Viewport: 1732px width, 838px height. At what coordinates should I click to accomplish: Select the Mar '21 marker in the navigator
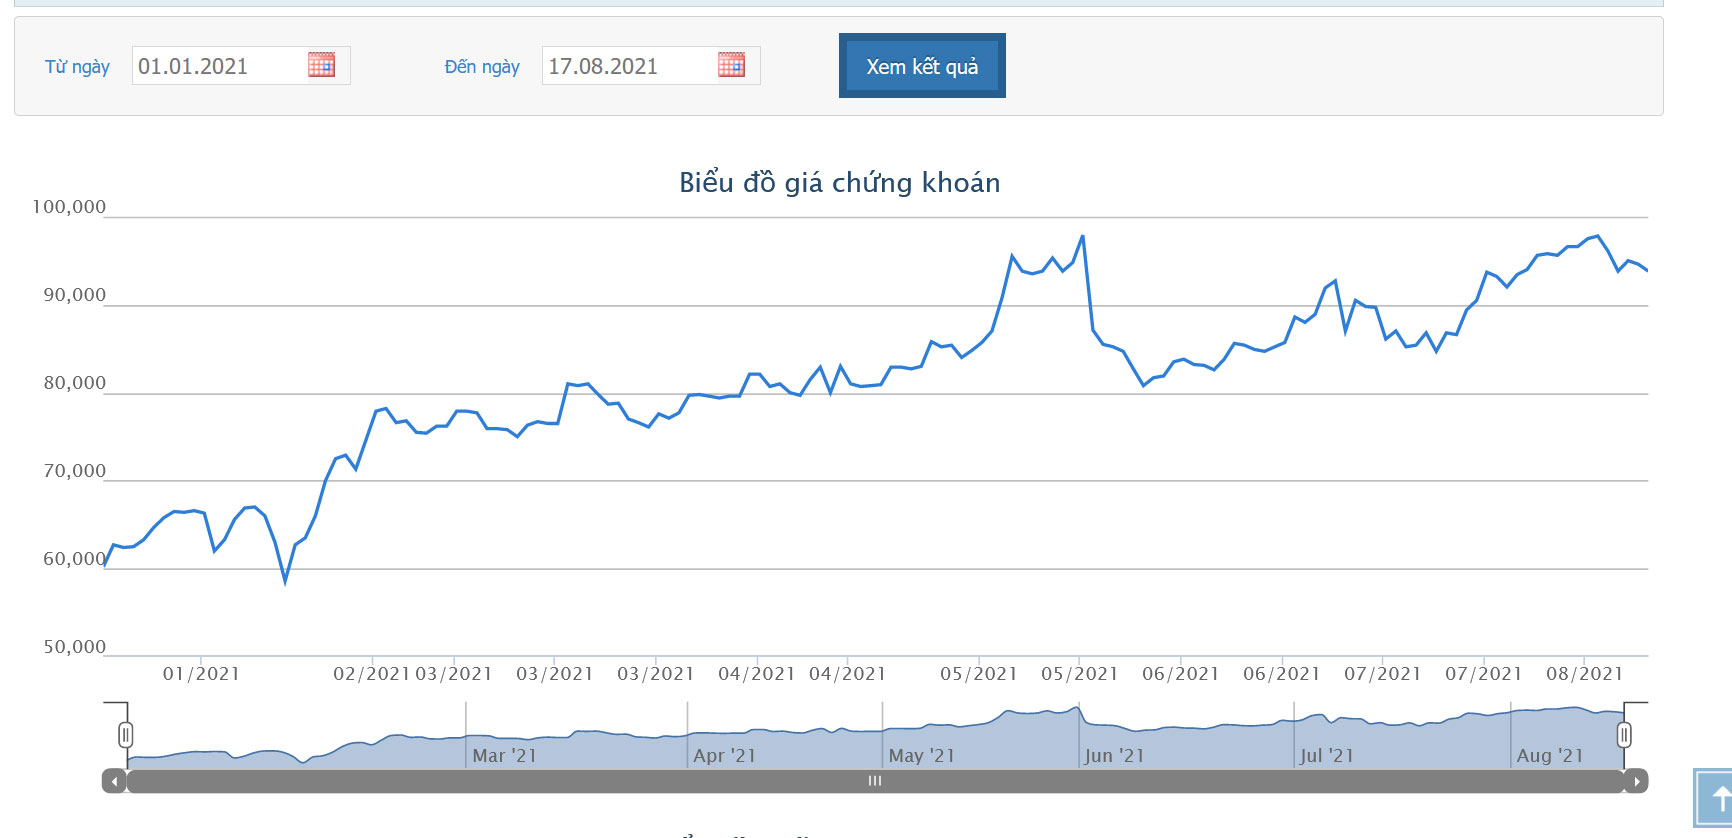coord(504,756)
